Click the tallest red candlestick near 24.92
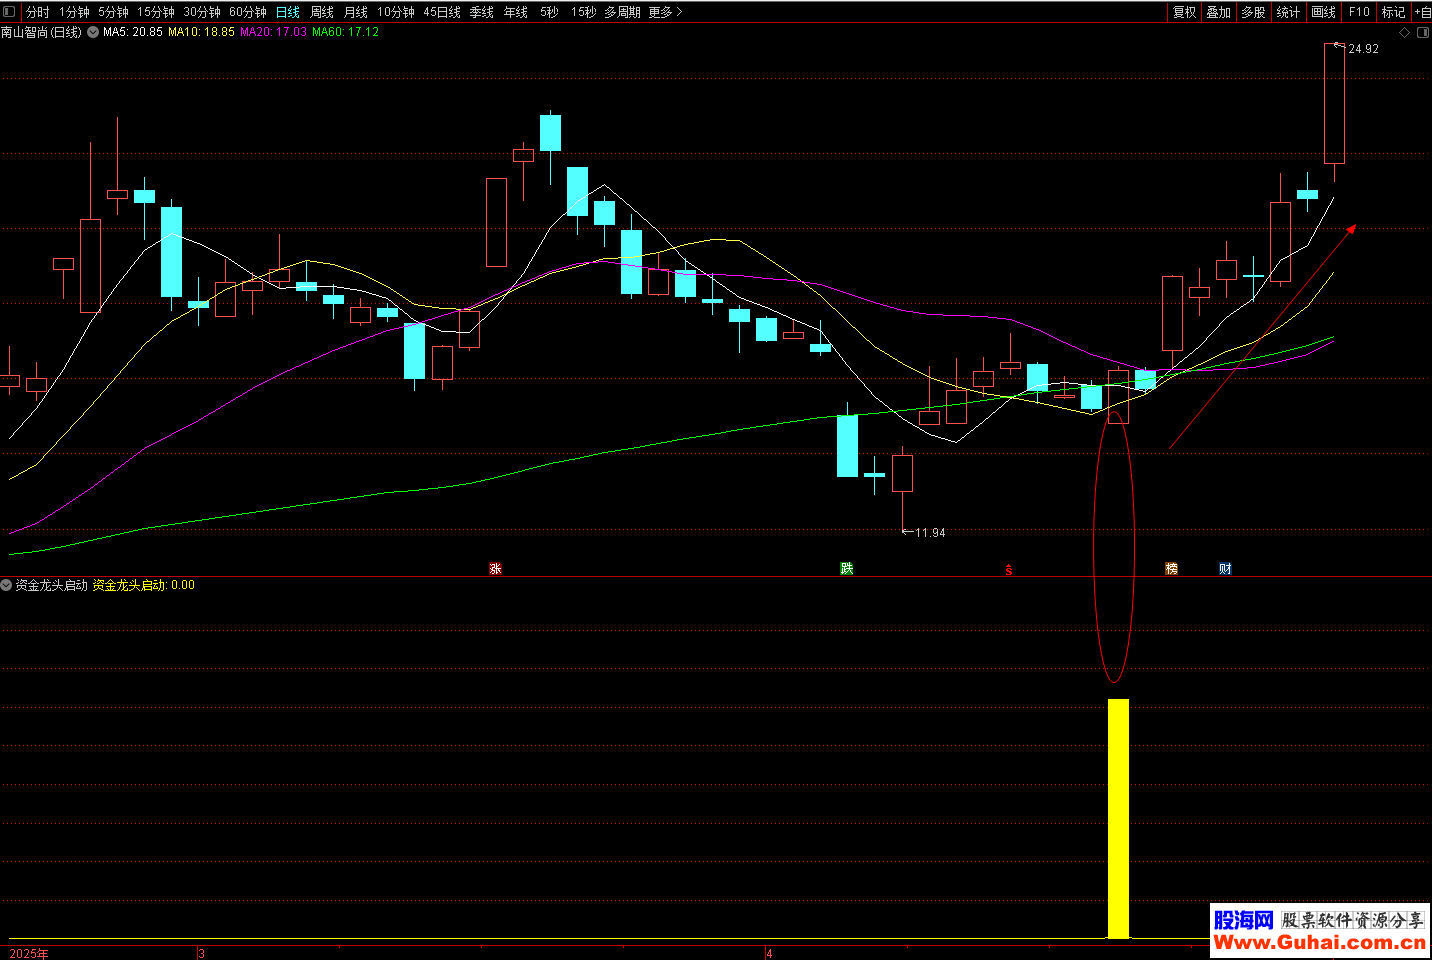Image resolution: width=1432 pixels, height=960 pixels. [x=1334, y=104]
